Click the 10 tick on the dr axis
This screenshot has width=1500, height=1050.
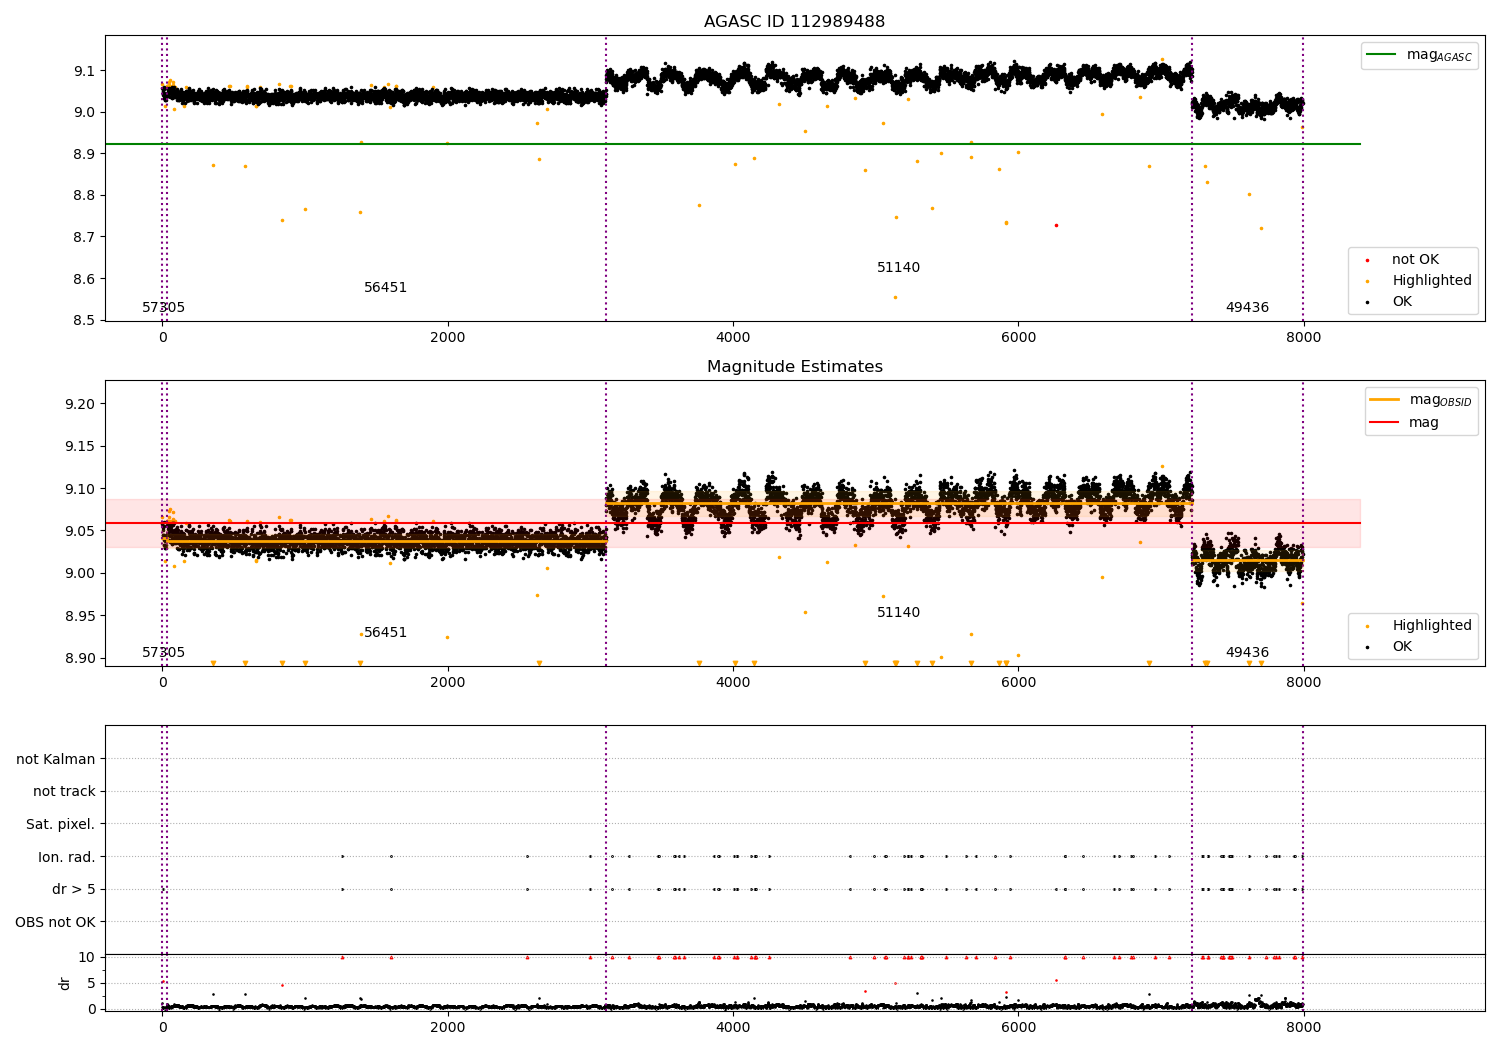[87, 957]
